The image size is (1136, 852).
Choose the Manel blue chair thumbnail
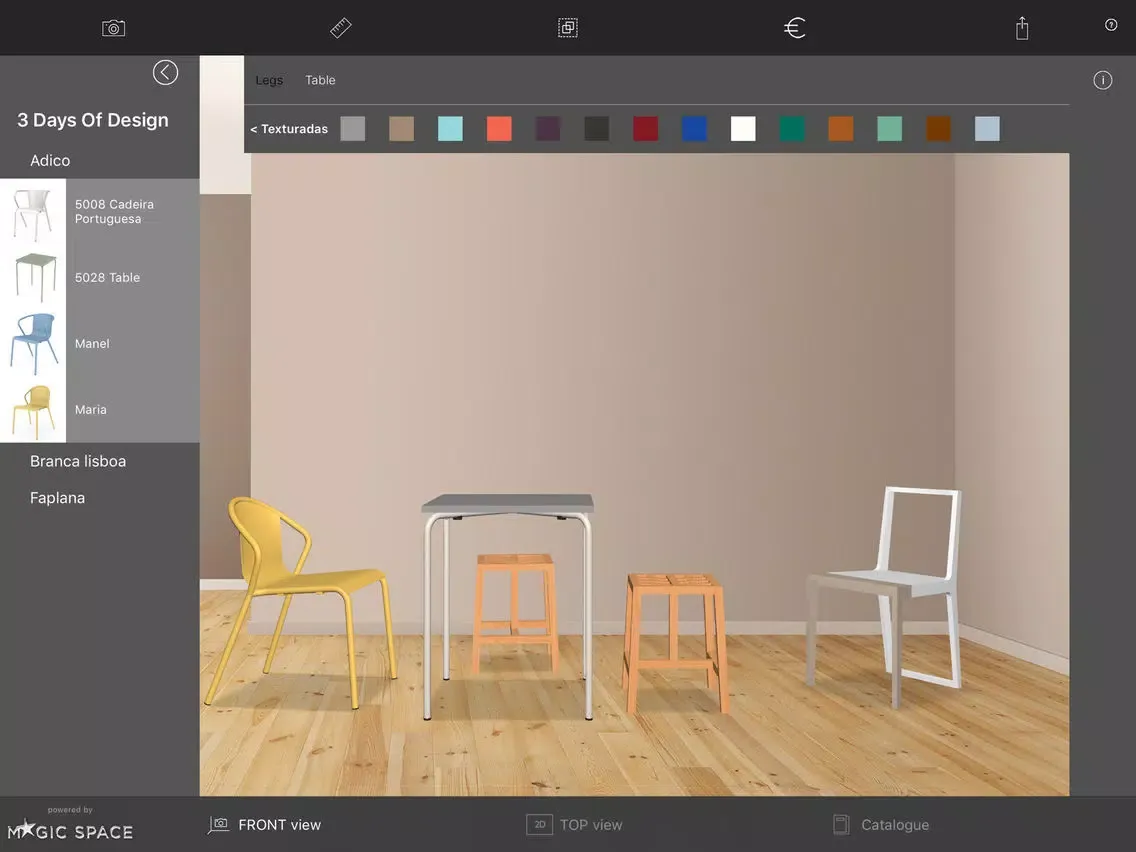[x=33, y=343]
